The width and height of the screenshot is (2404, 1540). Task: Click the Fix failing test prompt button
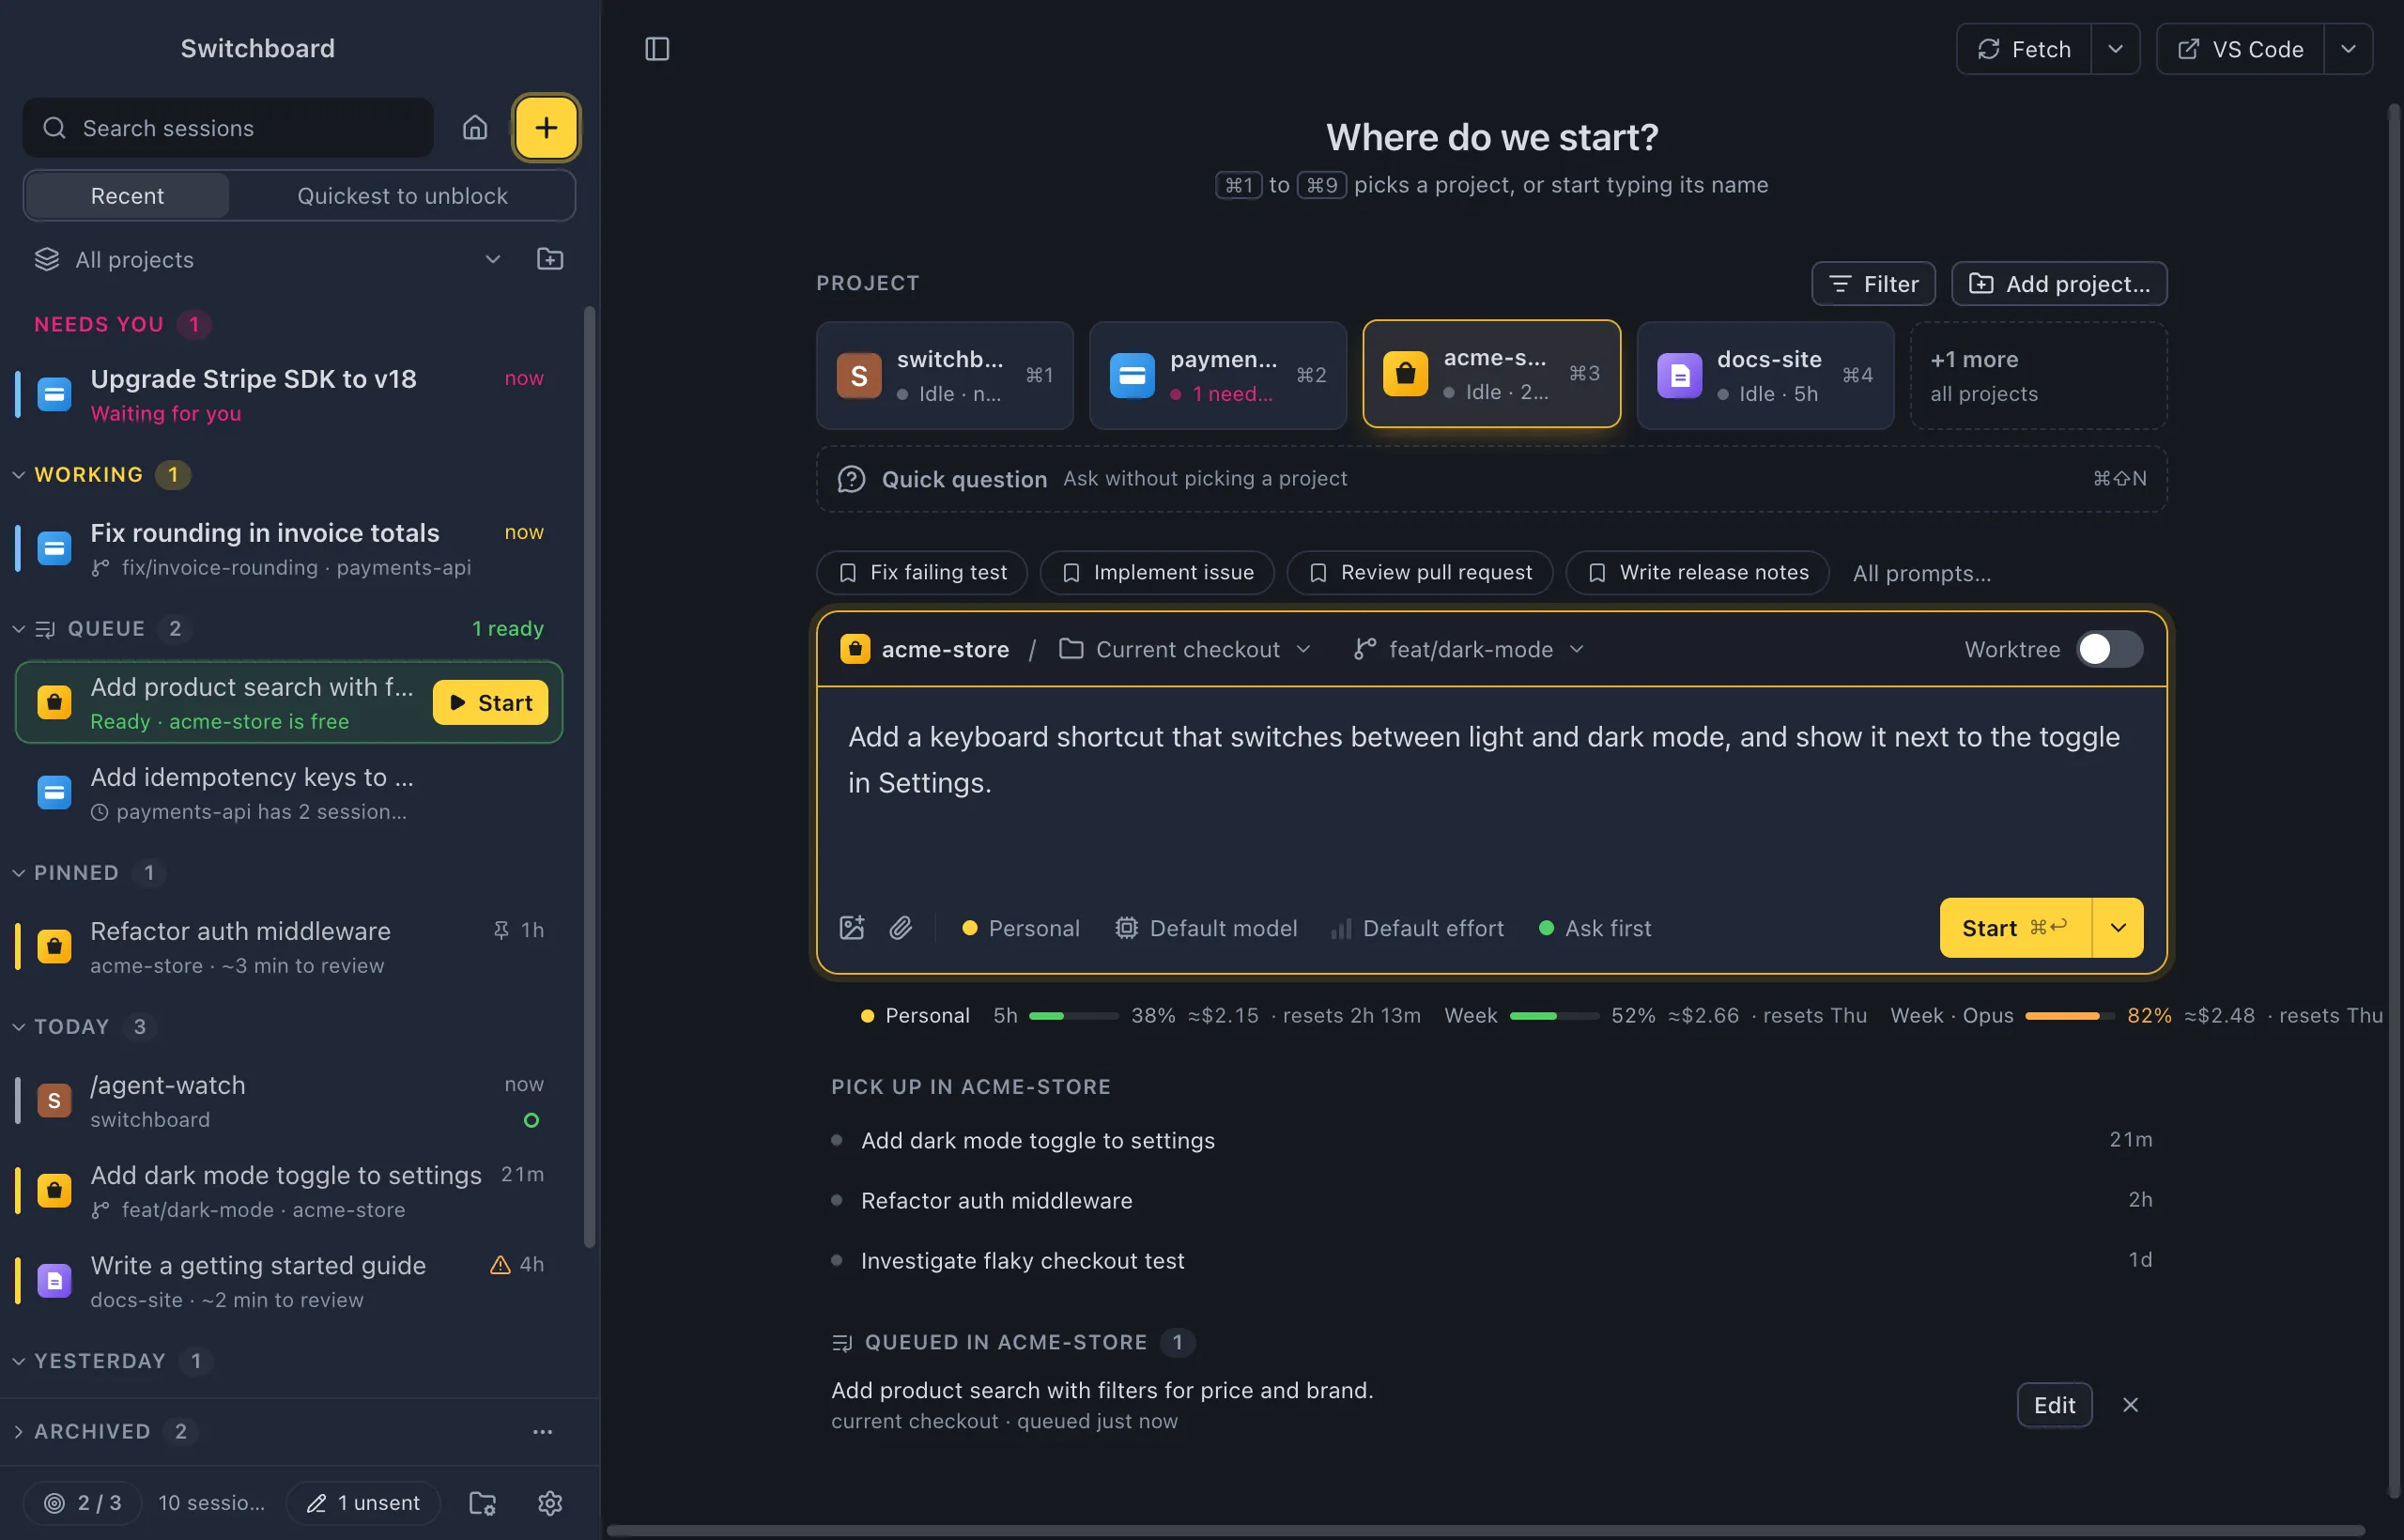tap(922, 573)
